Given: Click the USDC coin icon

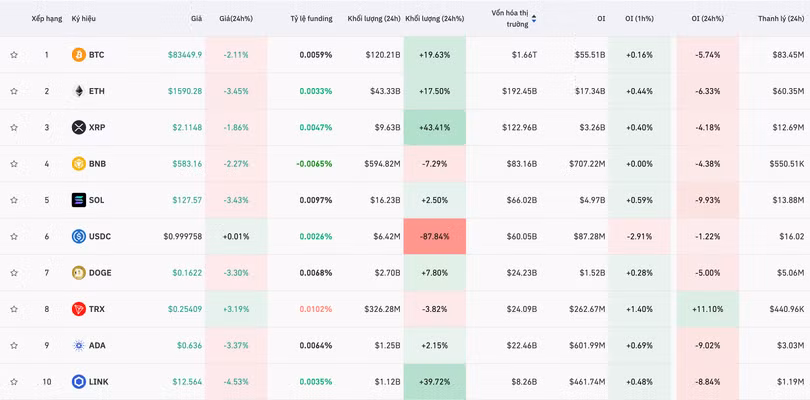Looking at the screenshot, I should pyautogui.click(x=79, y=237).
